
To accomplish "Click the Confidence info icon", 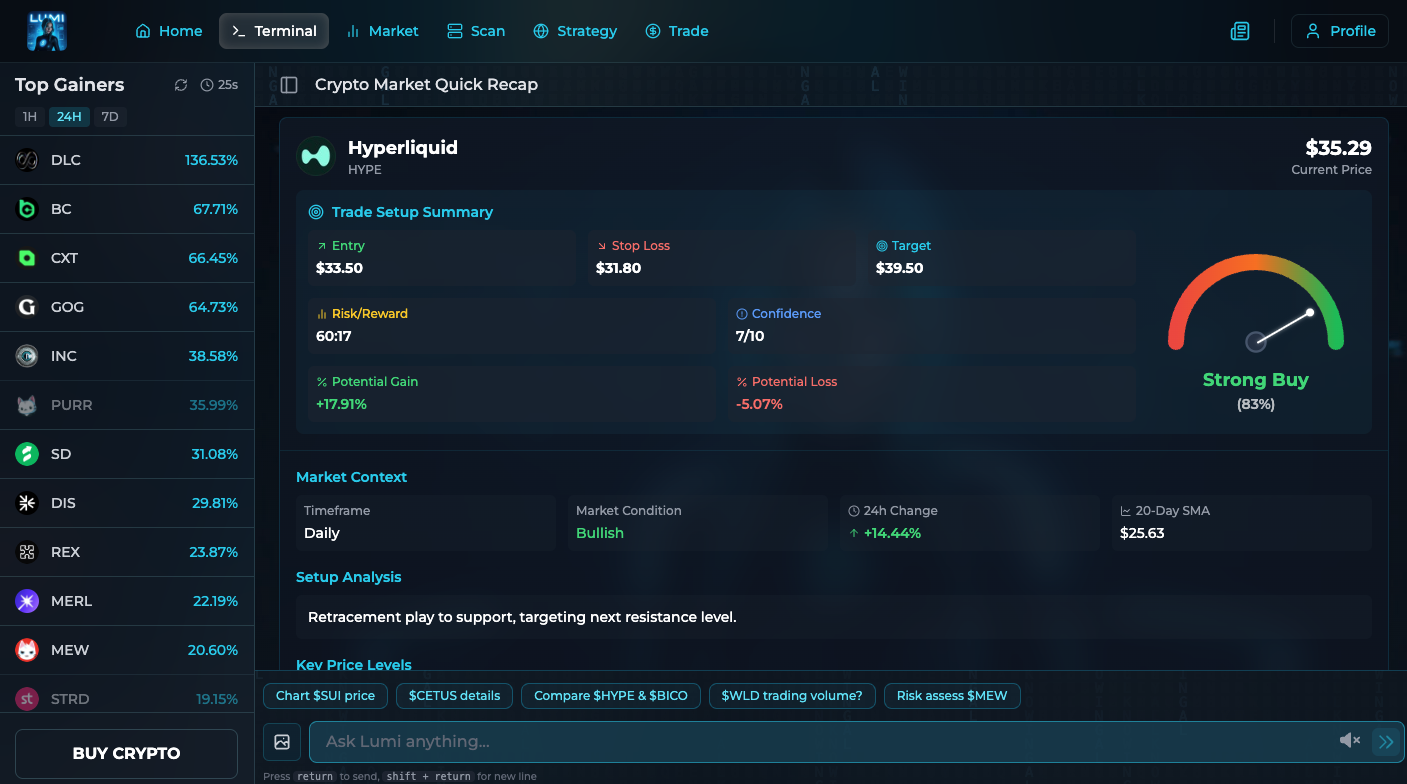I will (x=742, y=314).
